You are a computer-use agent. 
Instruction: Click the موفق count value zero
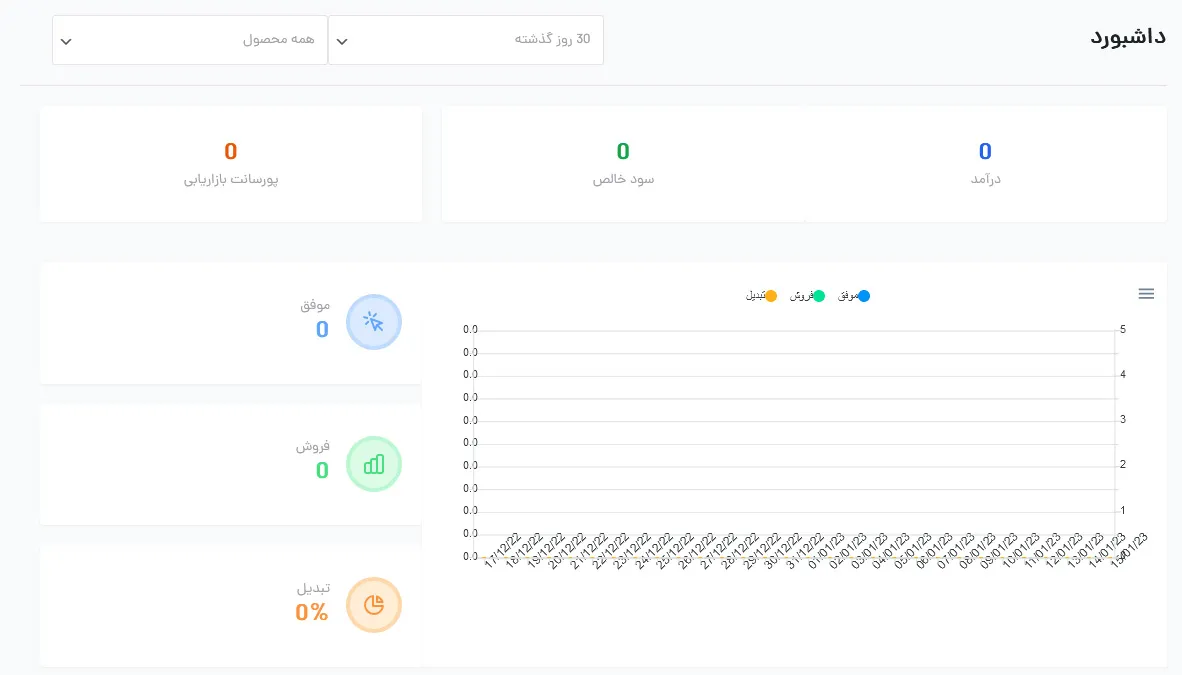click(x=322, y=330)
